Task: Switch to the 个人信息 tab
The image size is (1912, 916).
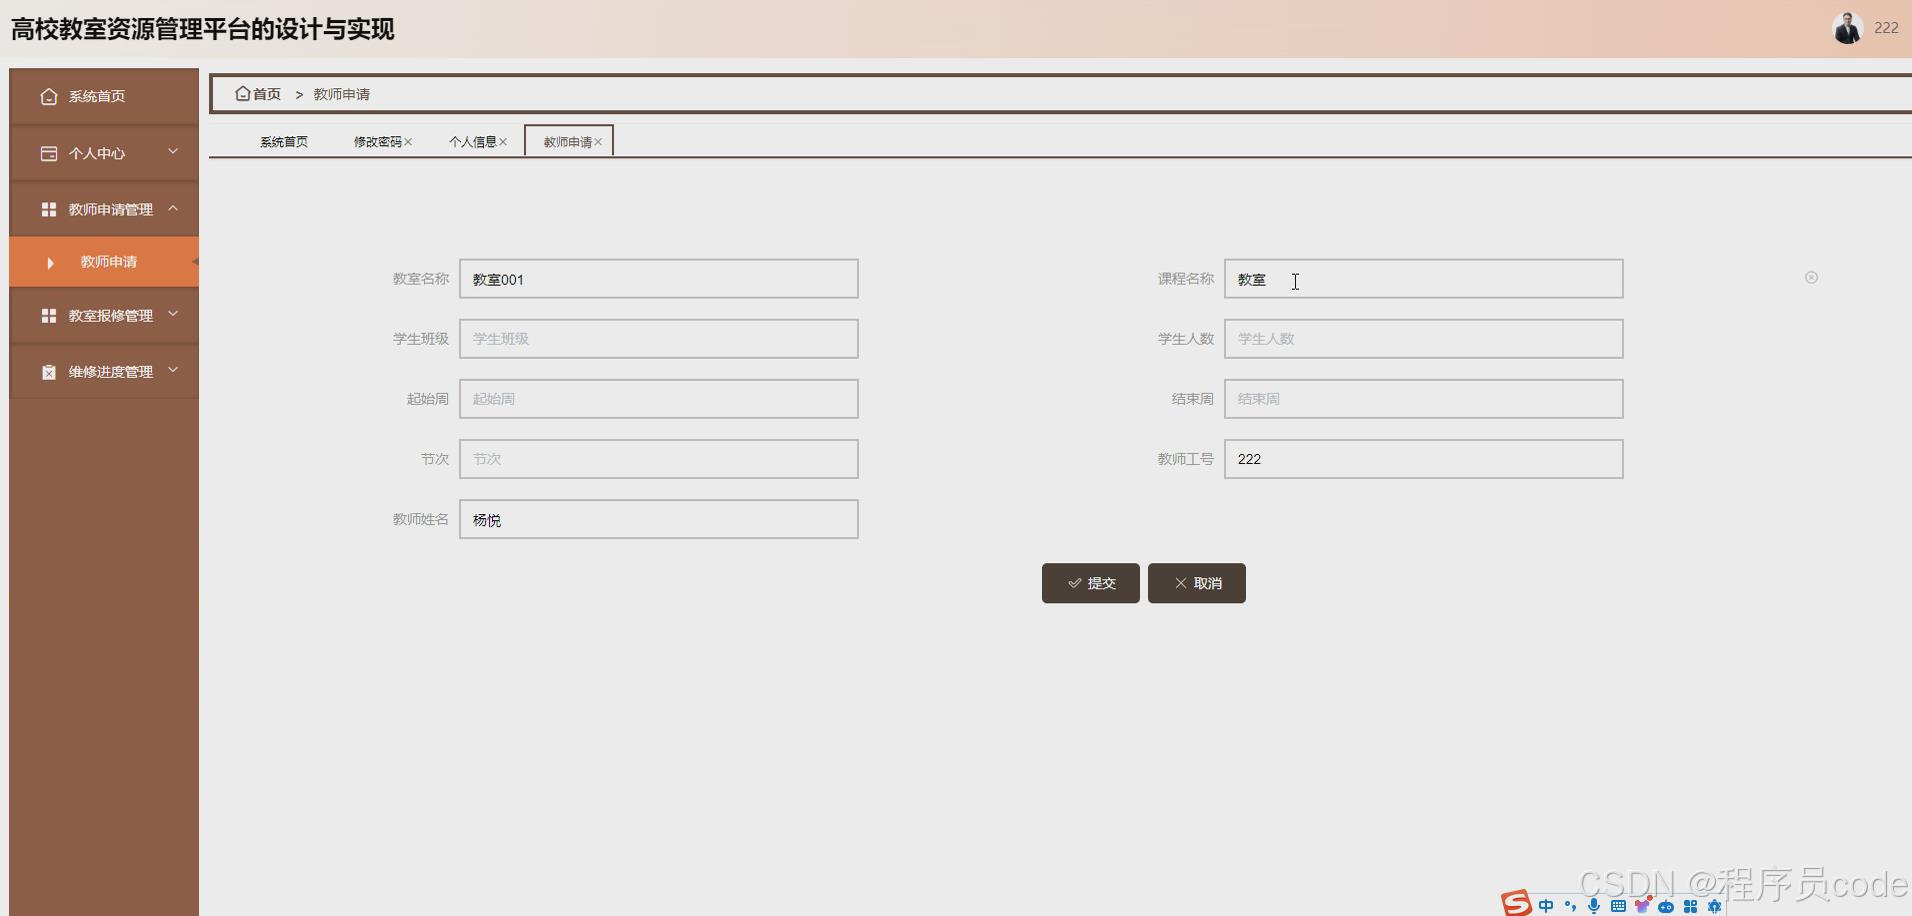Action: click(472, 142)
